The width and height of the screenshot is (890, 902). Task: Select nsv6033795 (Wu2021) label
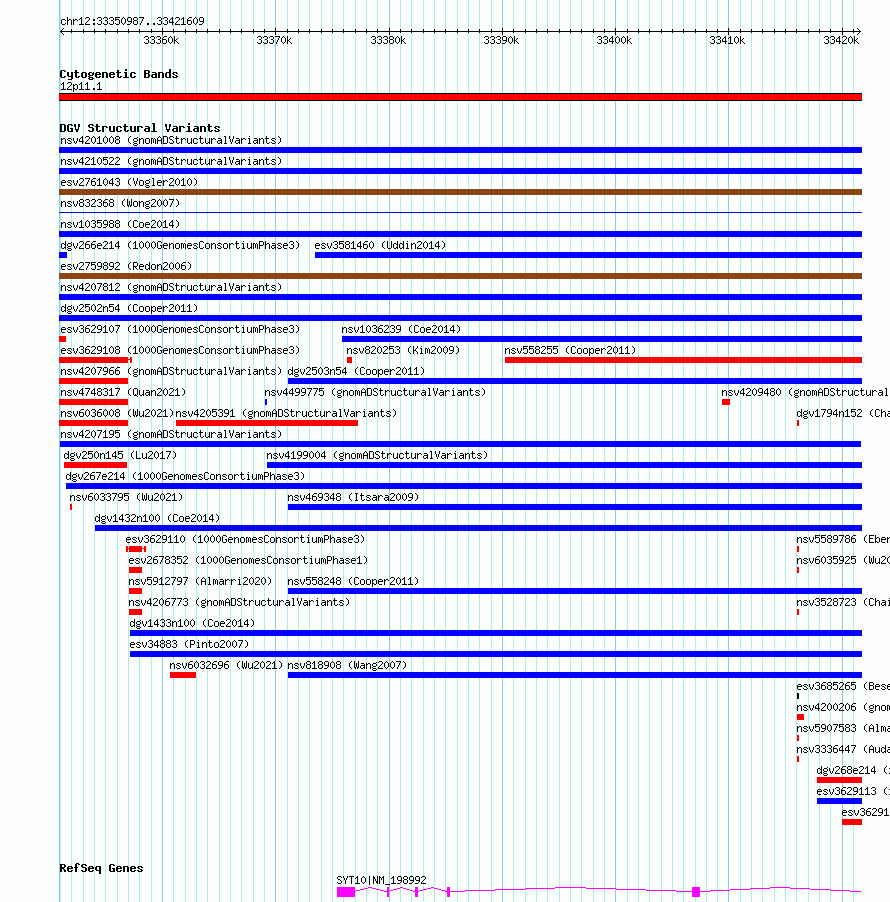[x=126, y=497]
